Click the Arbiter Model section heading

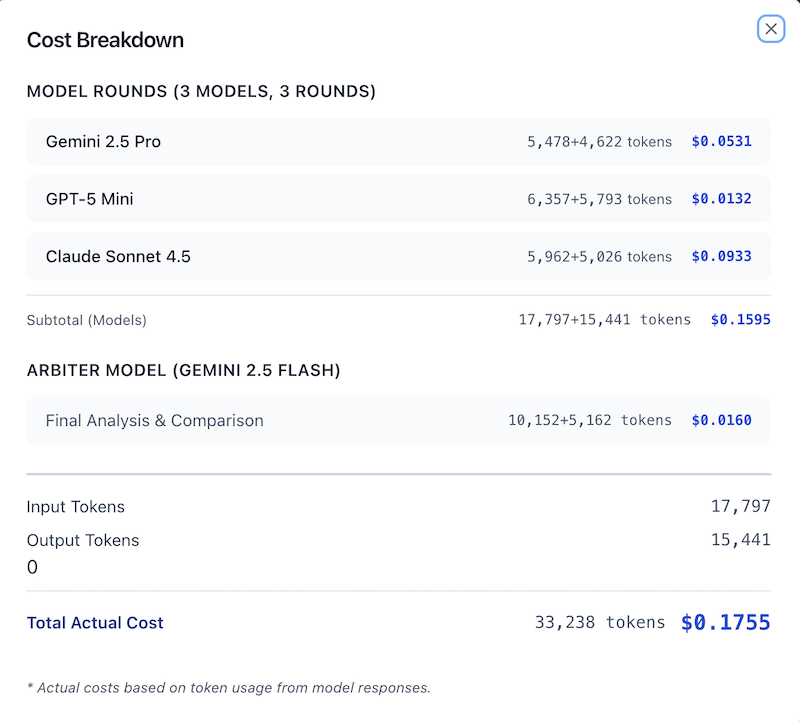pos(183,371)
